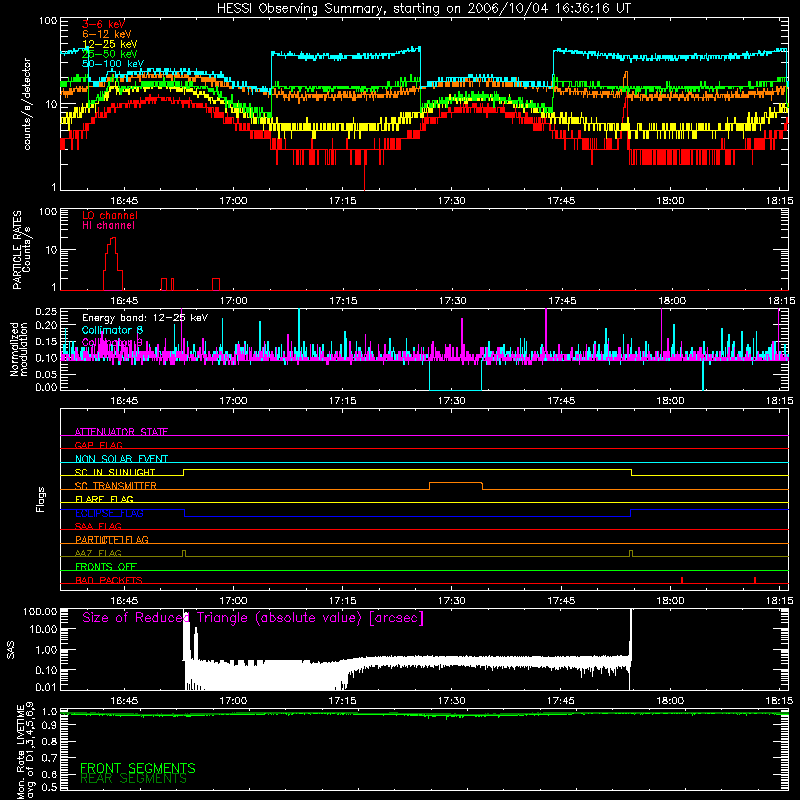Select the cyan 50-100 keV legend label

pos(113,64)
